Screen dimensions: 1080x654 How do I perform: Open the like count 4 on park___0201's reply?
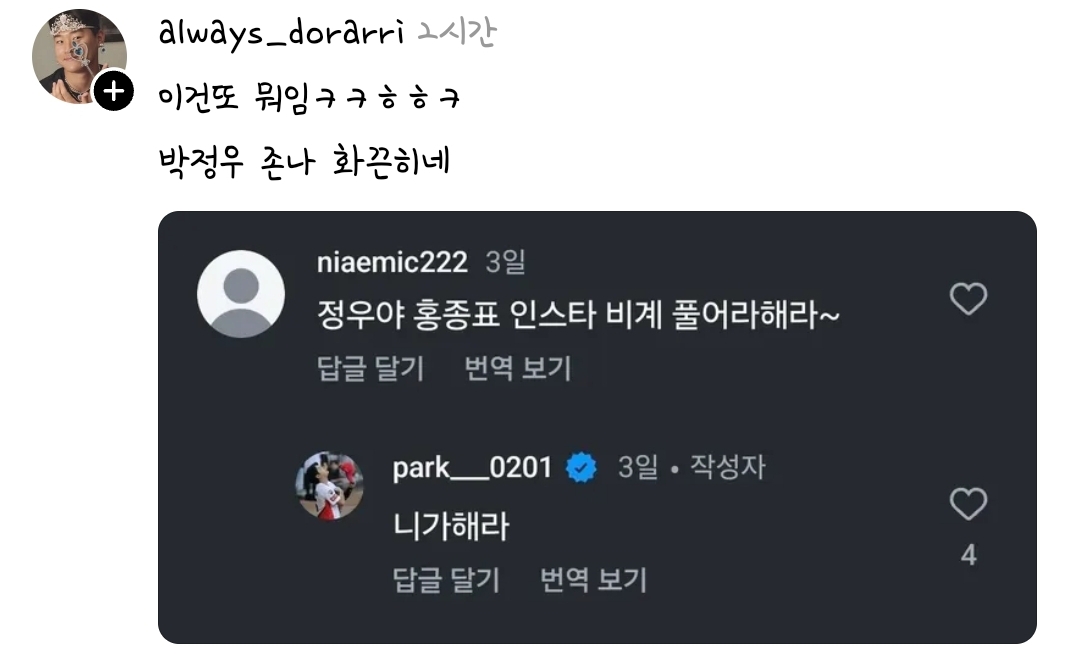point(968,555)
